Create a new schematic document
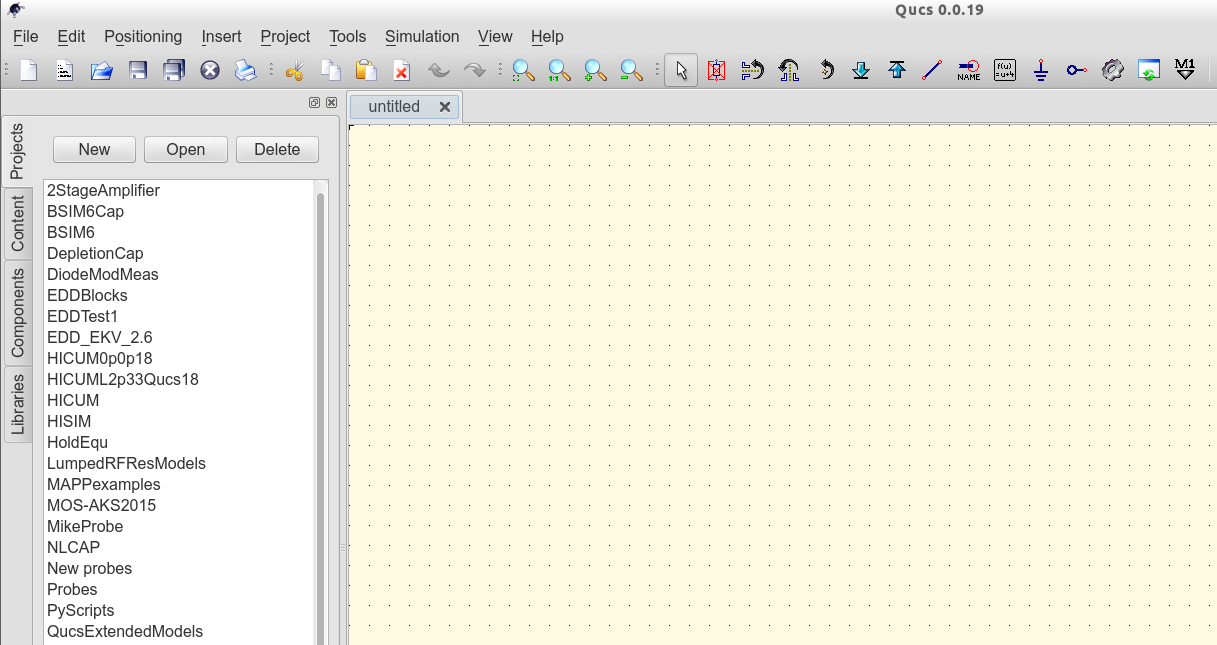 pyautogui.click(x=29, y=70)
